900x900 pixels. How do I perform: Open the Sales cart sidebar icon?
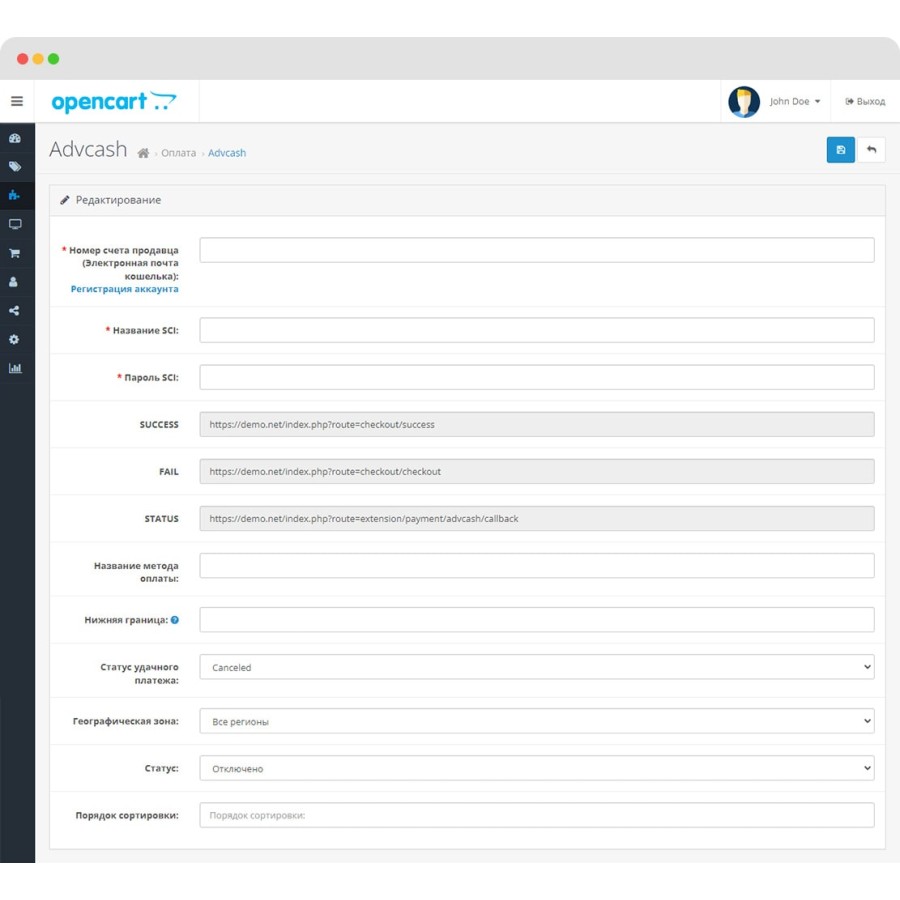(x=15, y=253)
